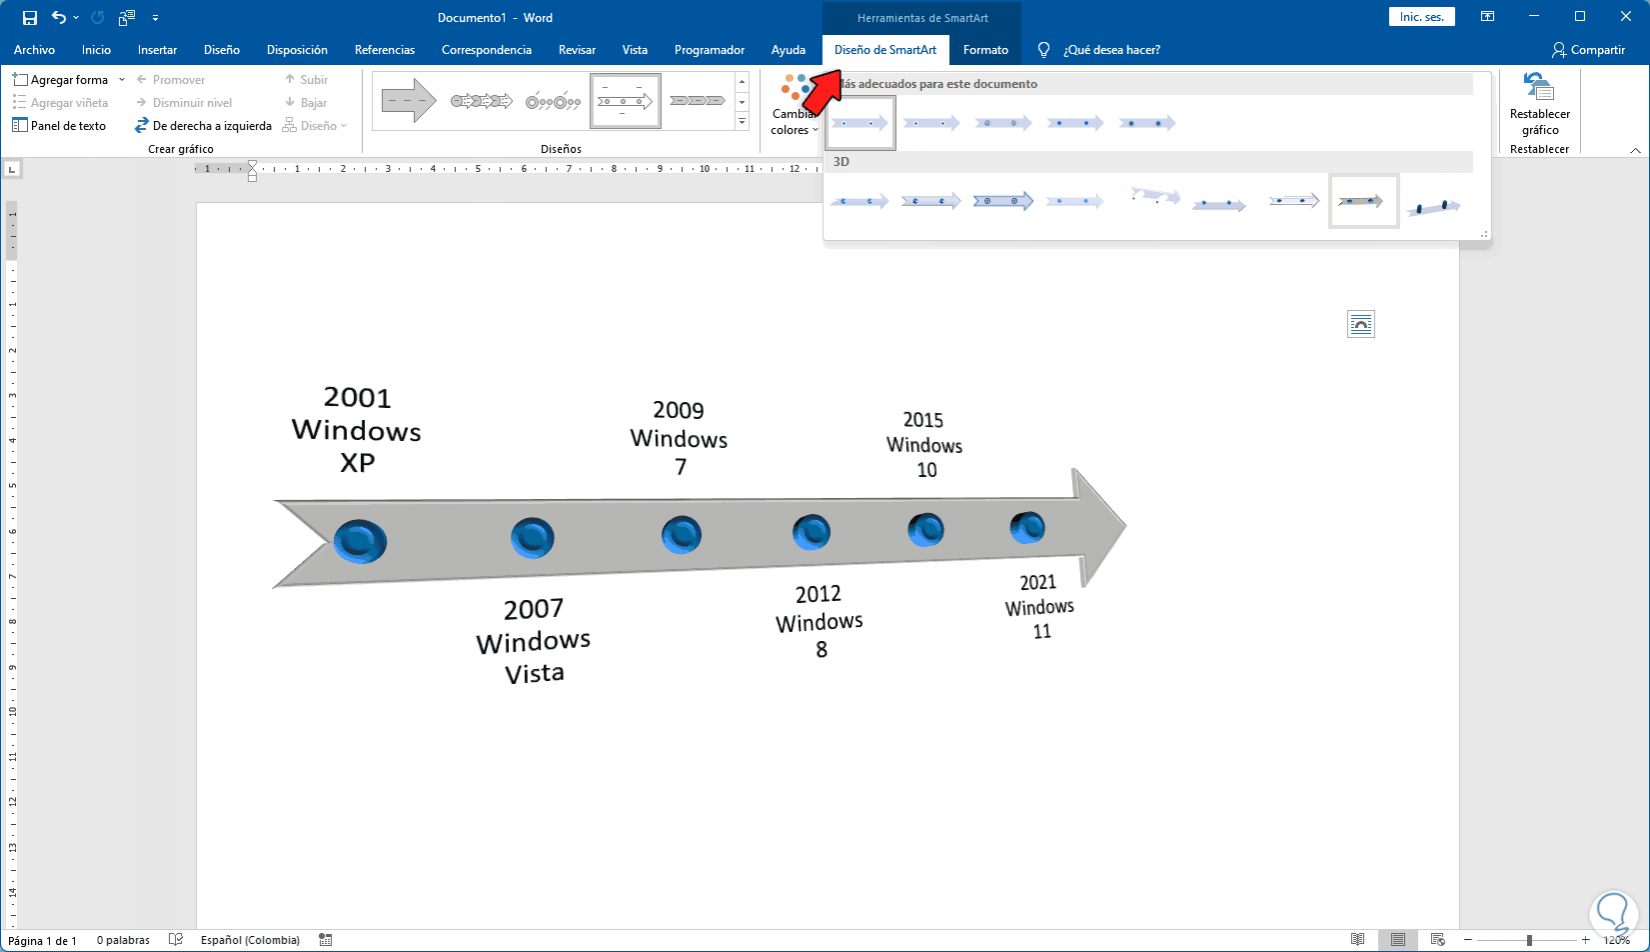Apply the fifth style under Más adecuados
The image size is (1650, 952).
[x=1147, y=123]
